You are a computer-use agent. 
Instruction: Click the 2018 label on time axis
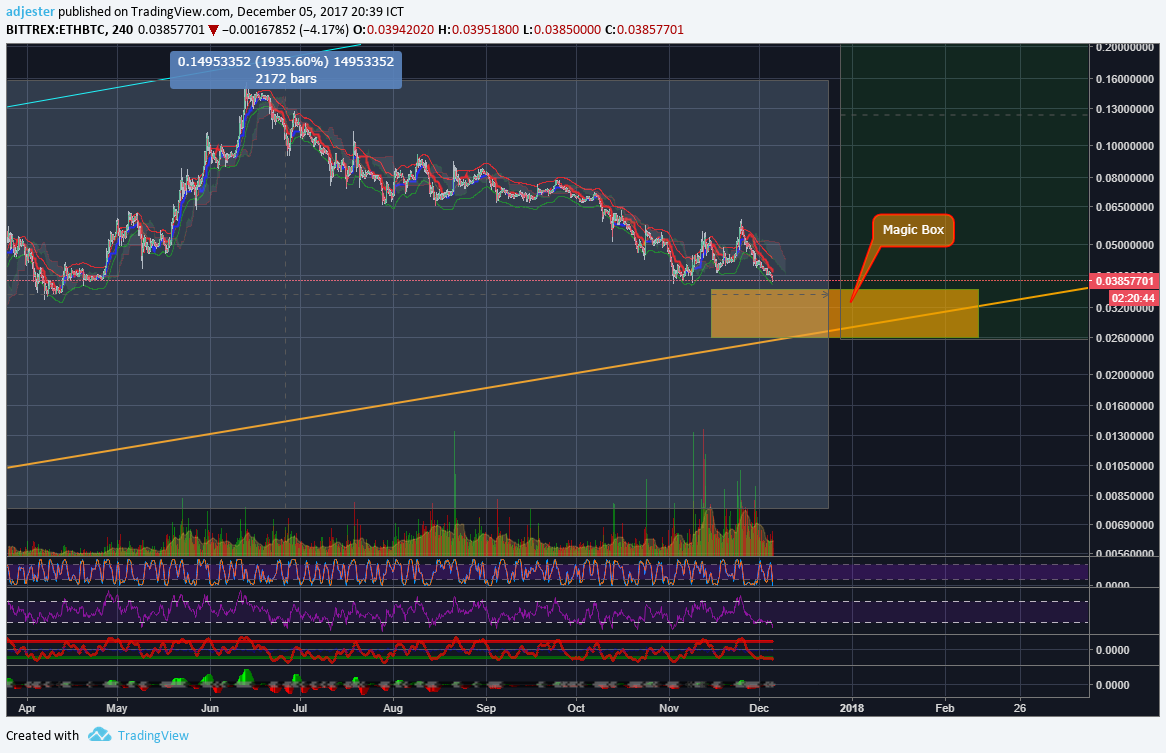coord(851,708)
